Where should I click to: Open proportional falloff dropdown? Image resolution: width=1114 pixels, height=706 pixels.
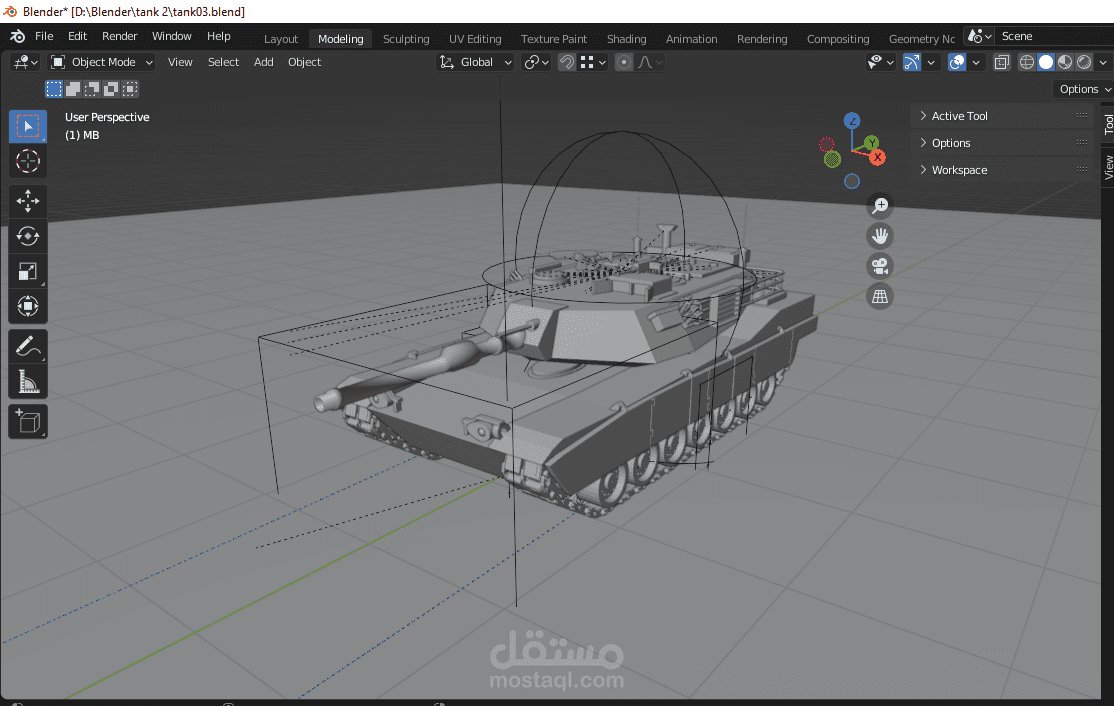[x=650, y=63]
